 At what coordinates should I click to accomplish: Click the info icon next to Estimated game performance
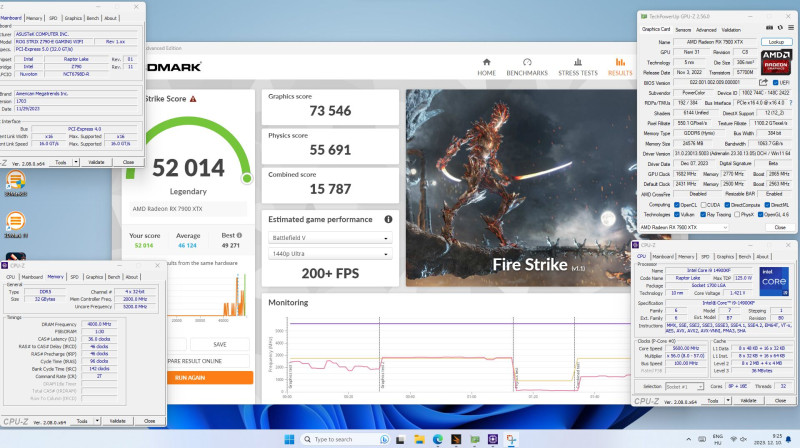pyautogui.click(x=388, y=219)
